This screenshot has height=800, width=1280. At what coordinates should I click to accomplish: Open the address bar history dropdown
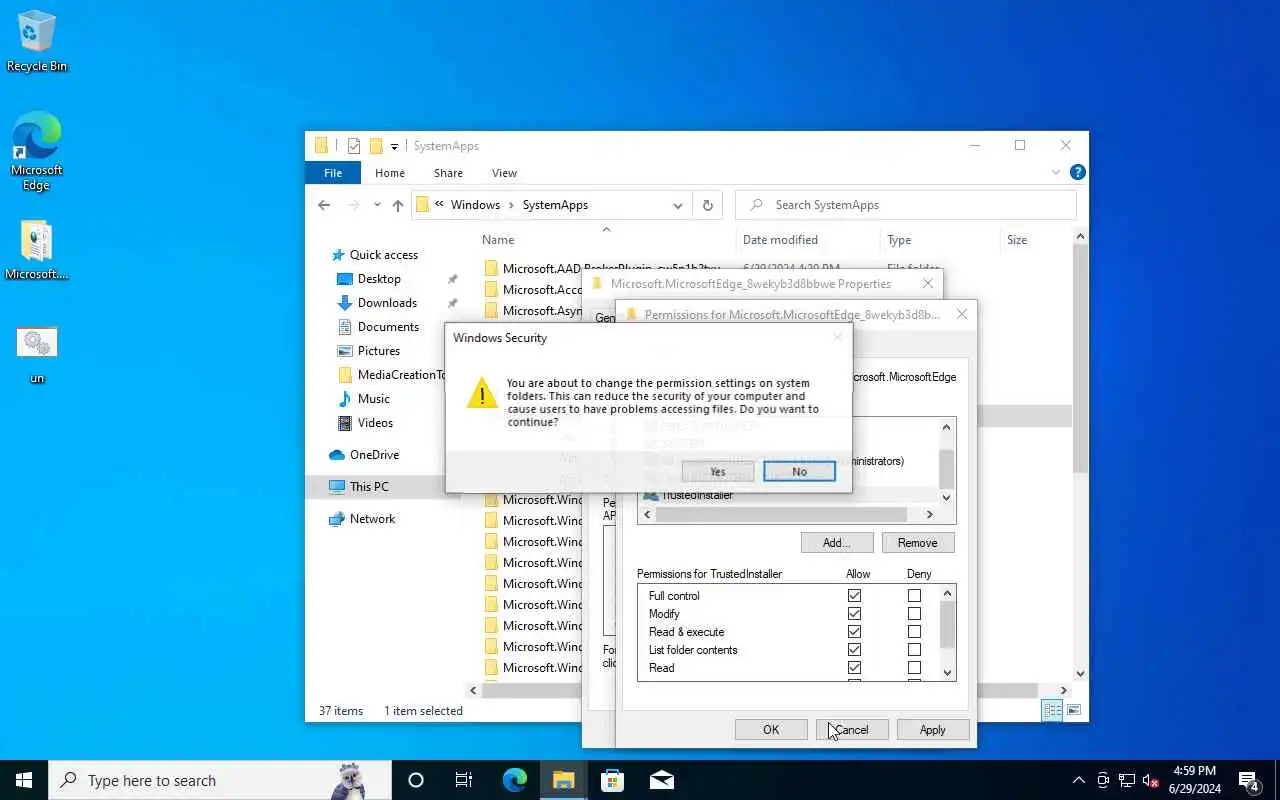tap(677, 205)
